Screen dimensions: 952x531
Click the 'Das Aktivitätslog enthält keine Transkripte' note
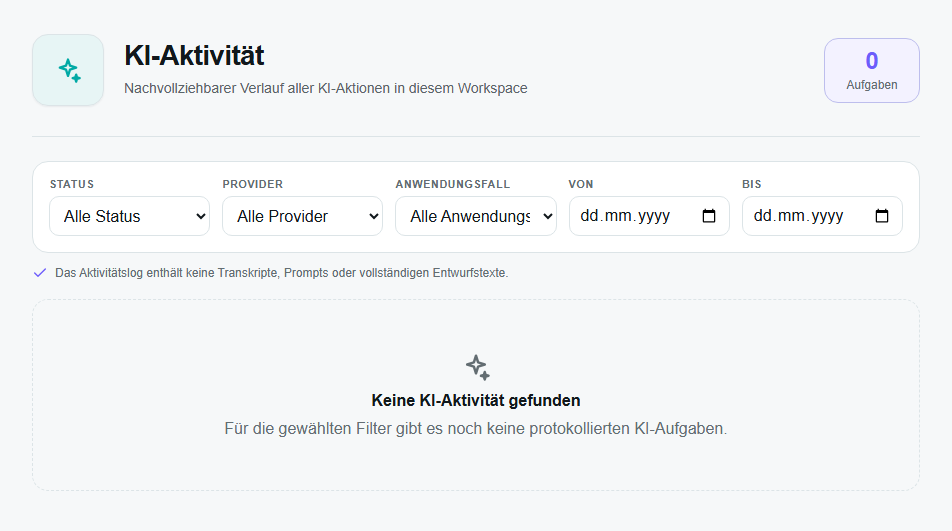click(282, 273)
